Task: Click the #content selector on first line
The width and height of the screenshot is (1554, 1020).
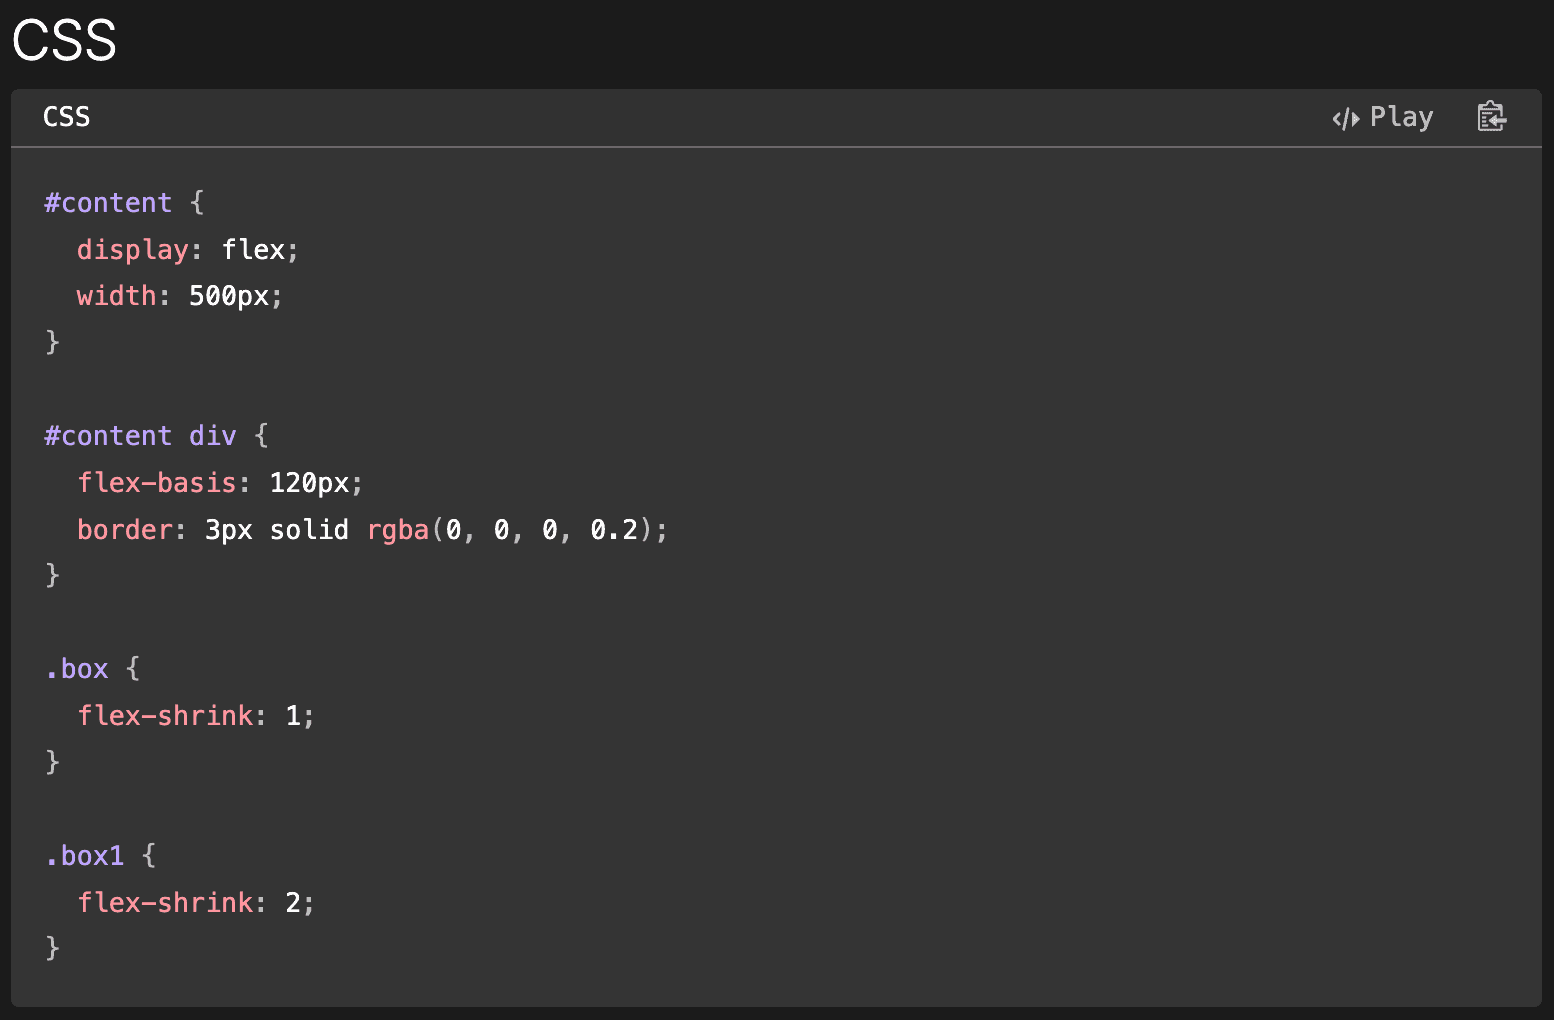Action: pyautogui.click(x=108, y=203)
